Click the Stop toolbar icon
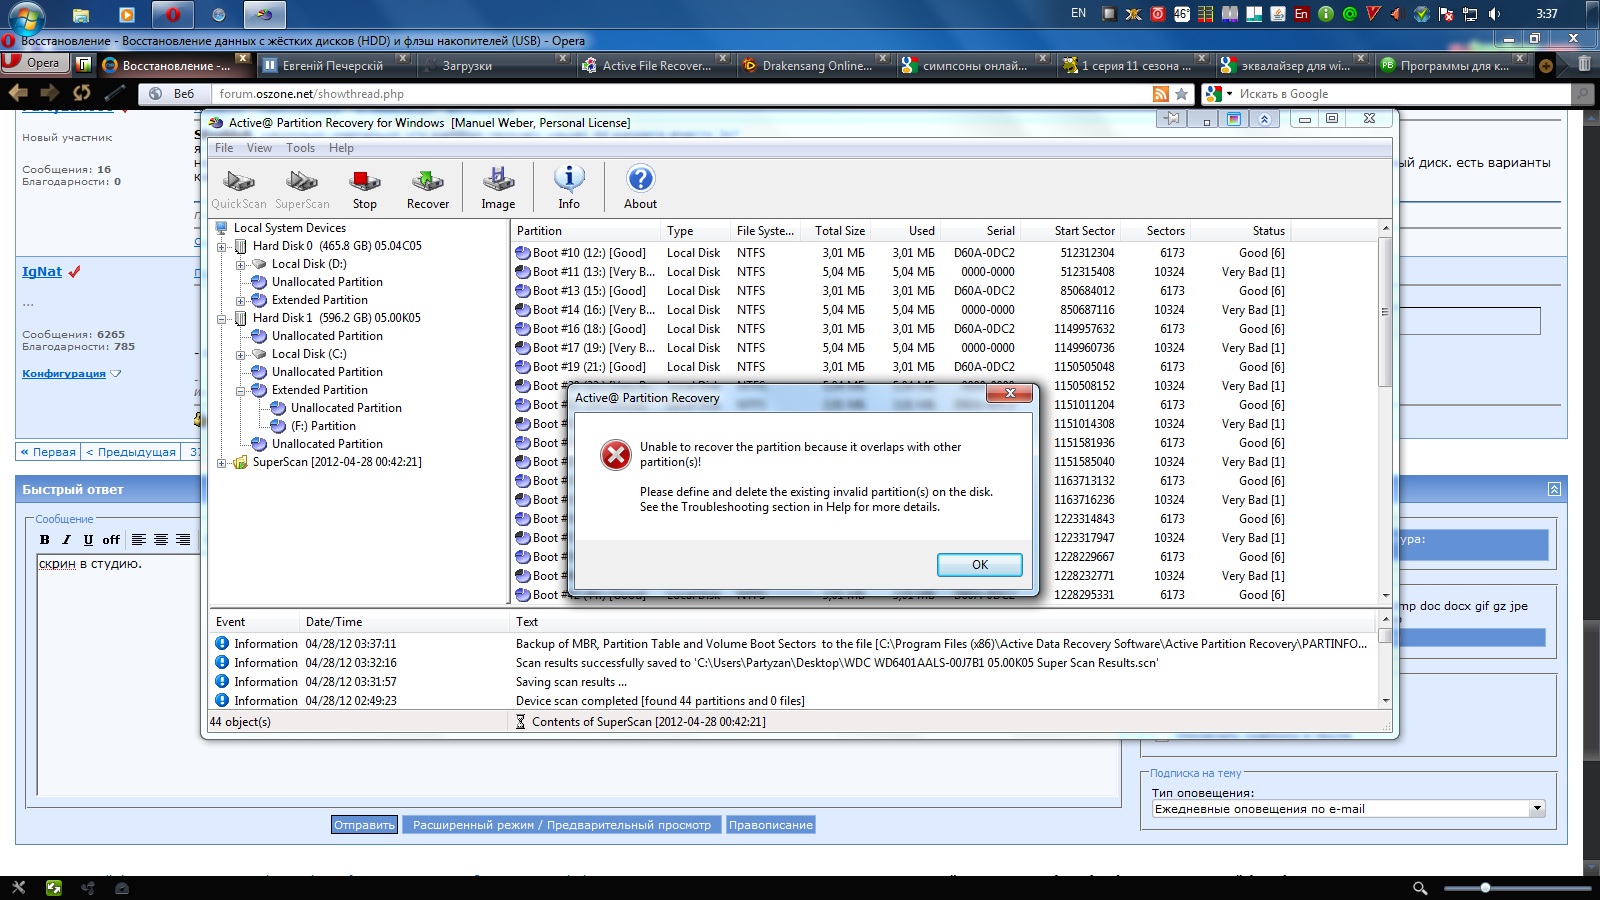 (365, 187)
